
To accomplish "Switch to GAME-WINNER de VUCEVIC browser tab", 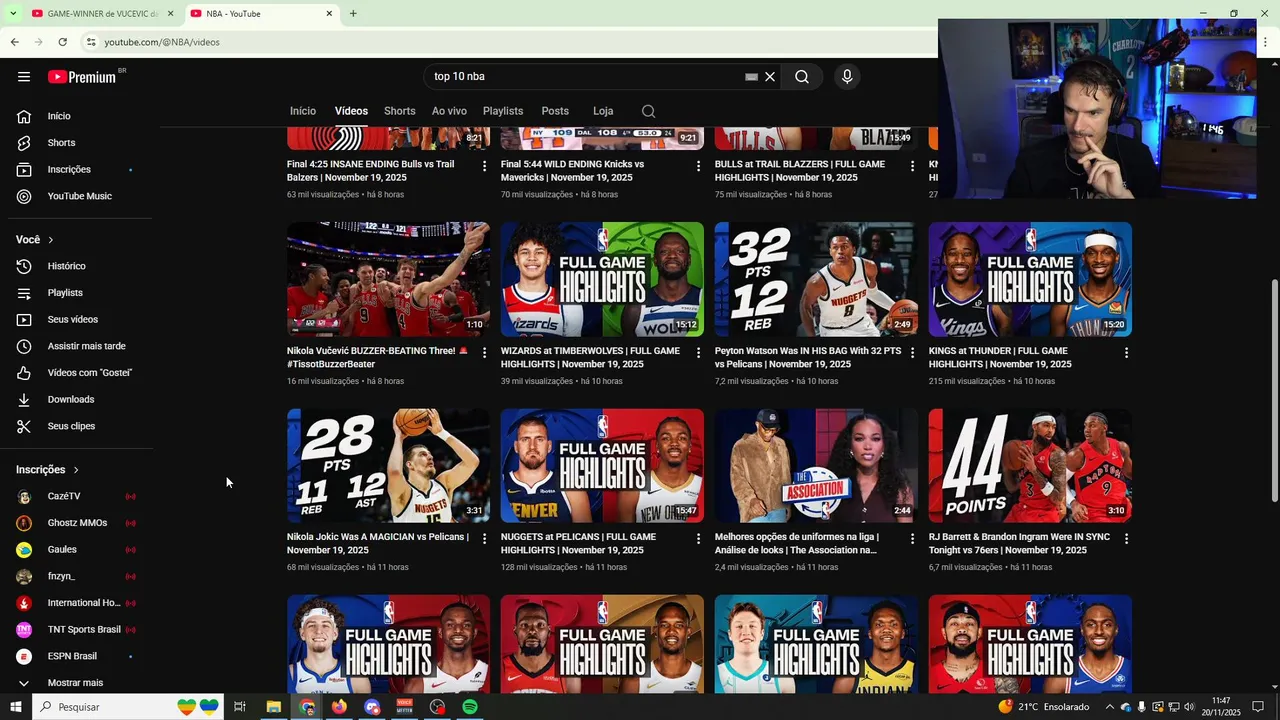I will (x=102, y=14).
